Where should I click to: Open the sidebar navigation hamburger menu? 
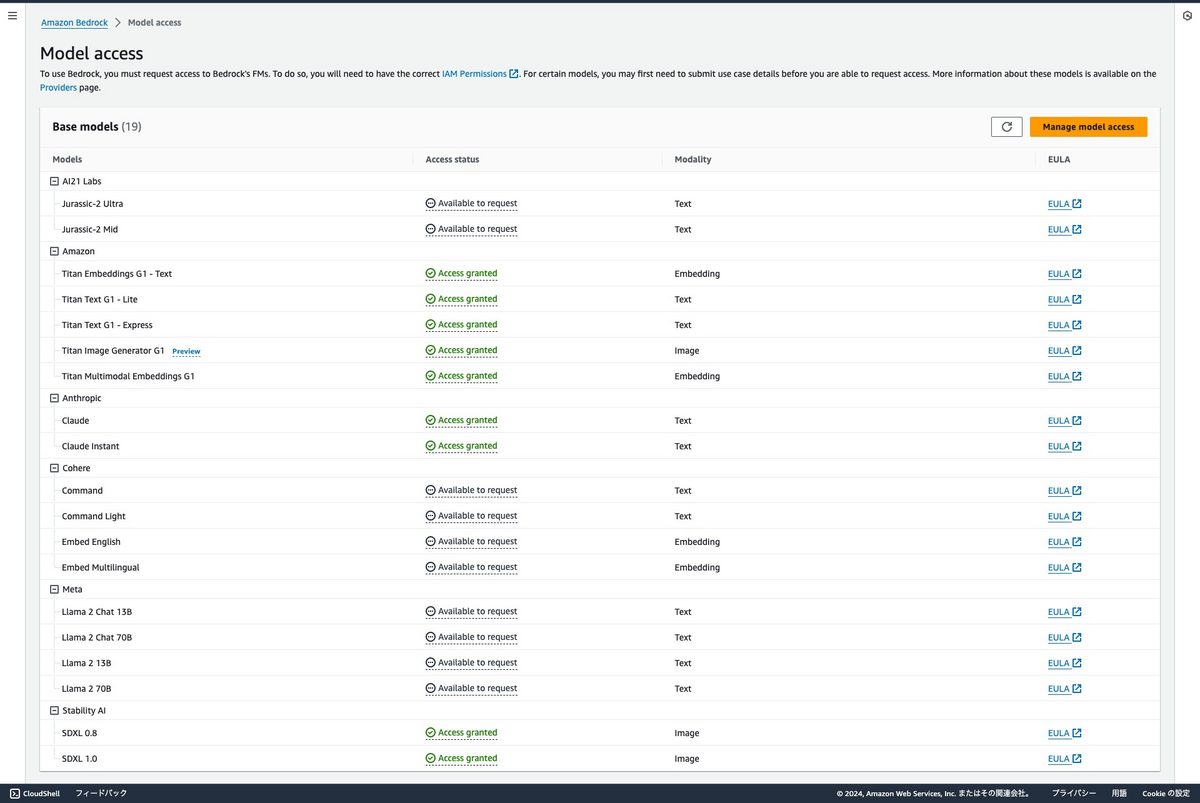click(12, 15)
